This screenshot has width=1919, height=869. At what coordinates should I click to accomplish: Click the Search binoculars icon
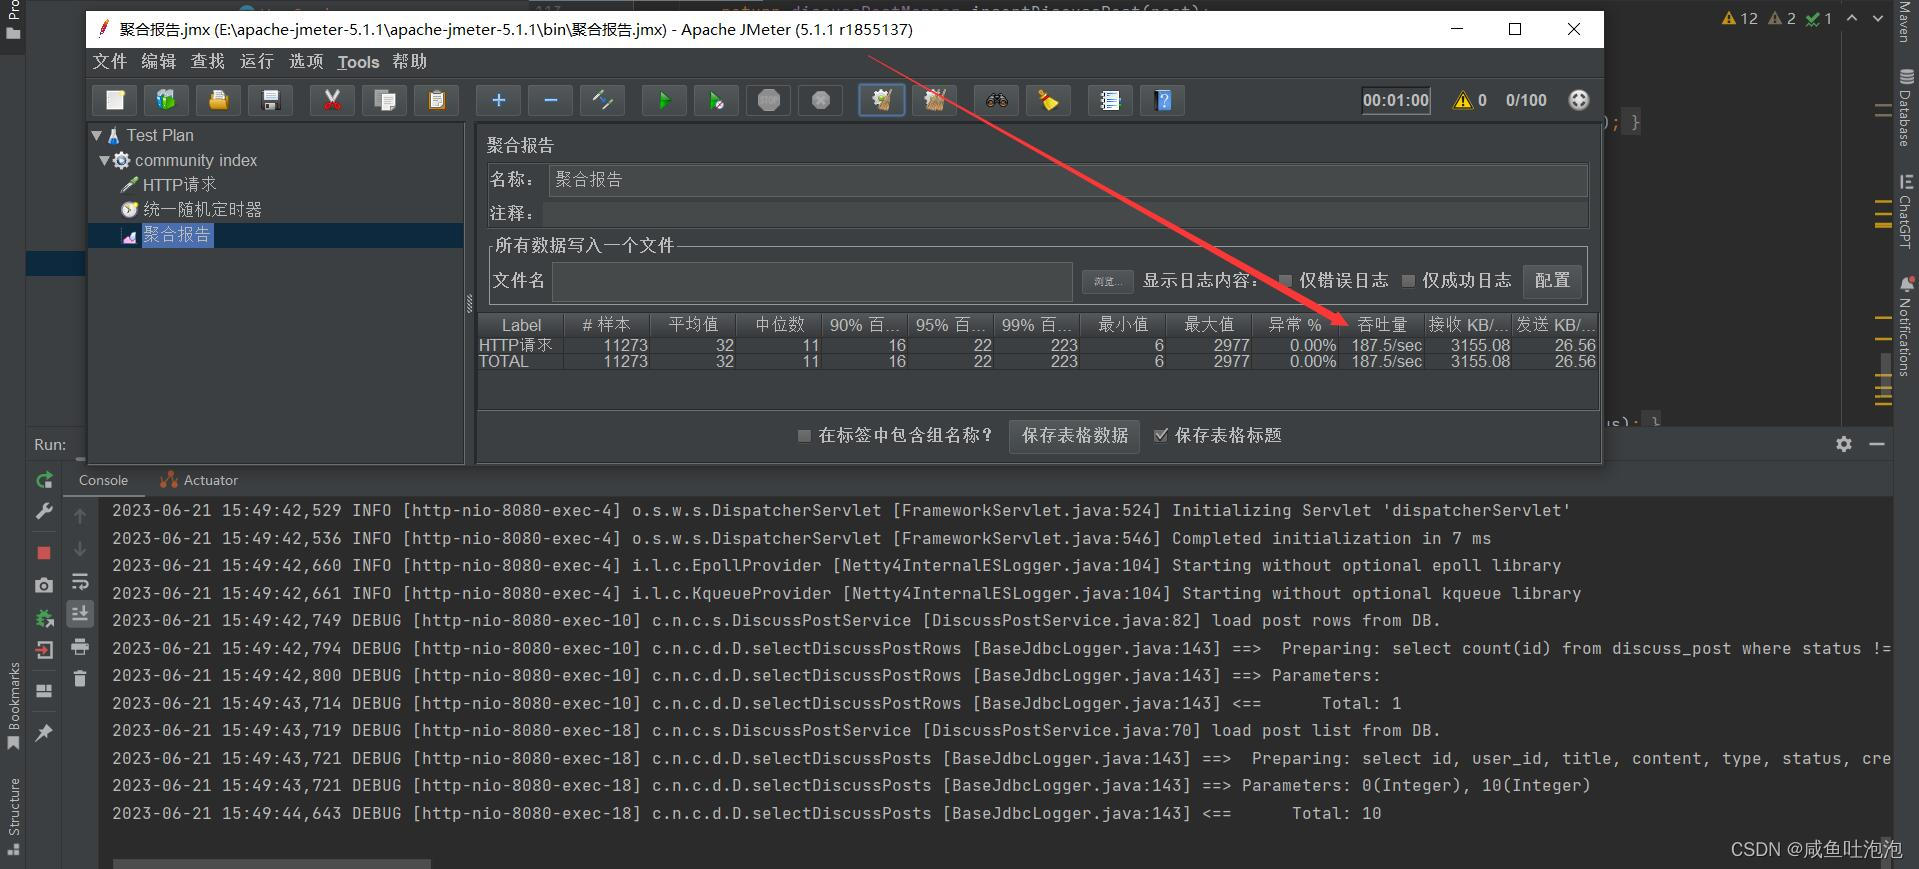[x=996, y=100]
